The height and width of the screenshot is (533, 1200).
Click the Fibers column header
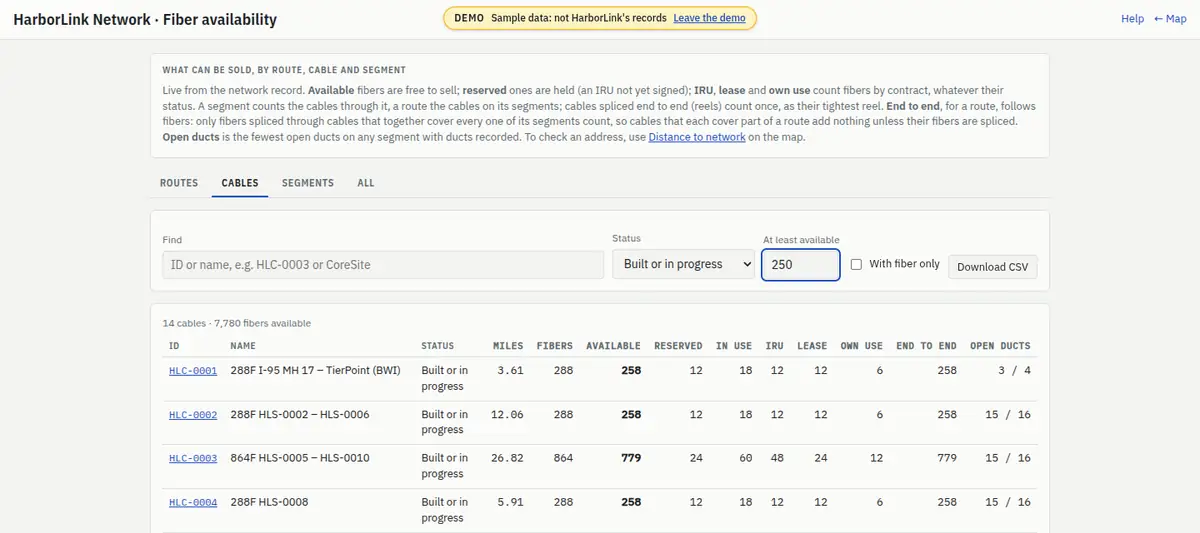[x=554, y=346]
